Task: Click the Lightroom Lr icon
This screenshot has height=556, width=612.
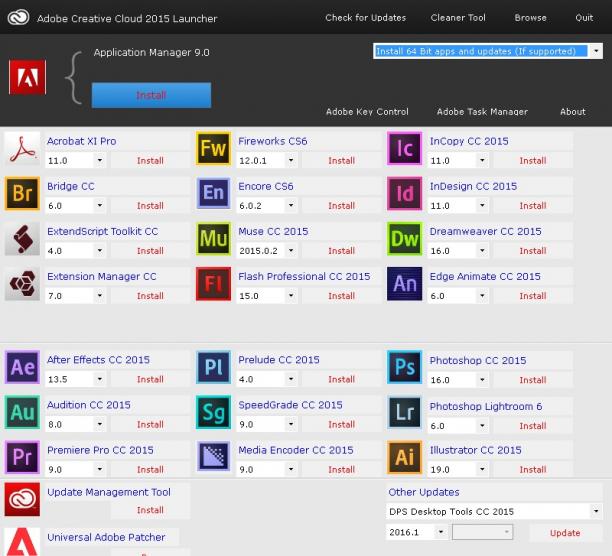Action: (404, 412)
